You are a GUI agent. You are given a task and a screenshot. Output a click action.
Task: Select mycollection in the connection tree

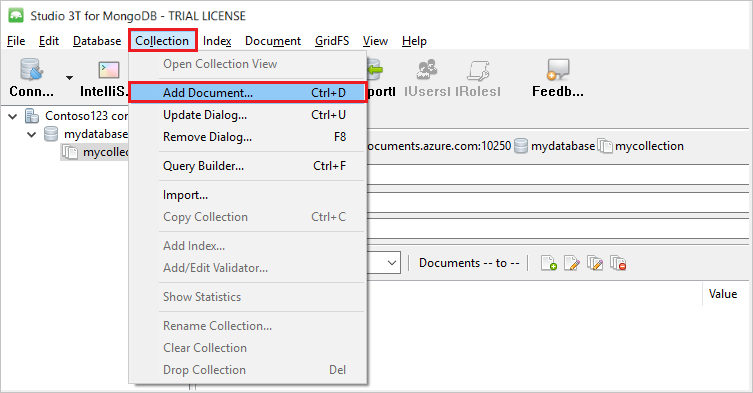point(105,152)
